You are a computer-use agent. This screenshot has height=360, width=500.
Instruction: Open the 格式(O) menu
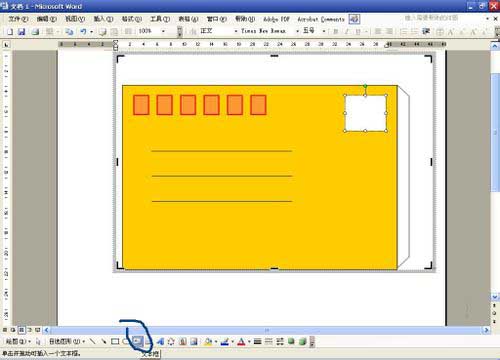coord(132,19)
